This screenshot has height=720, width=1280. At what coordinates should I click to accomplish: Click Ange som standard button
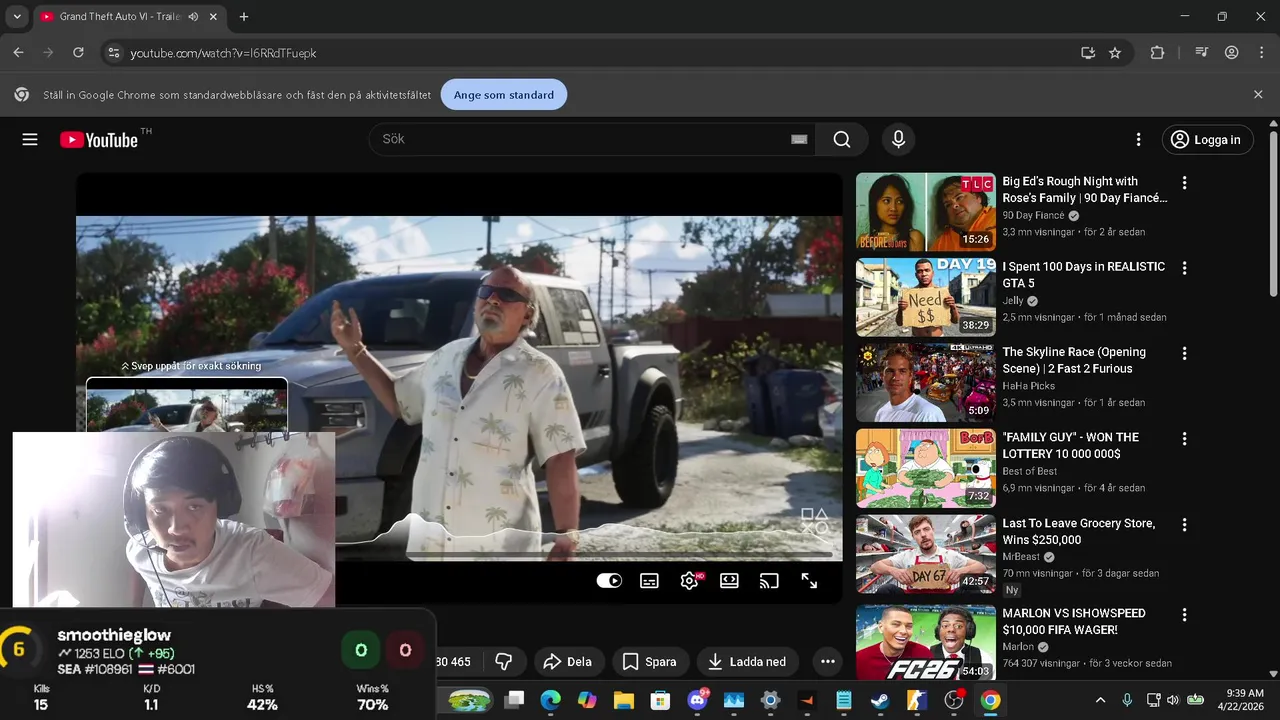point(504,95)
